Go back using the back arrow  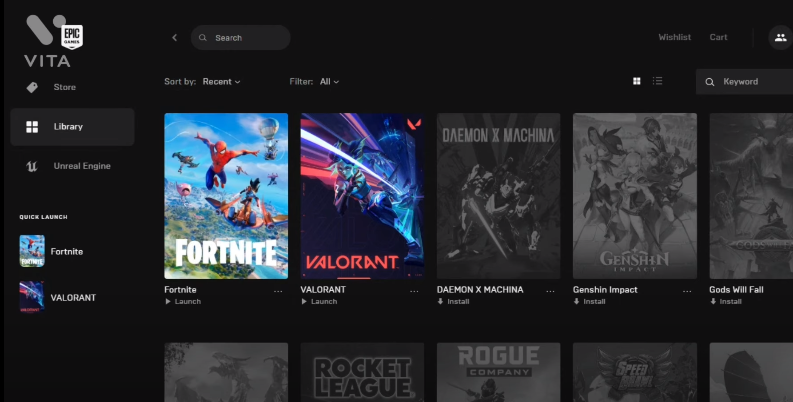click(x=174, y=37)
